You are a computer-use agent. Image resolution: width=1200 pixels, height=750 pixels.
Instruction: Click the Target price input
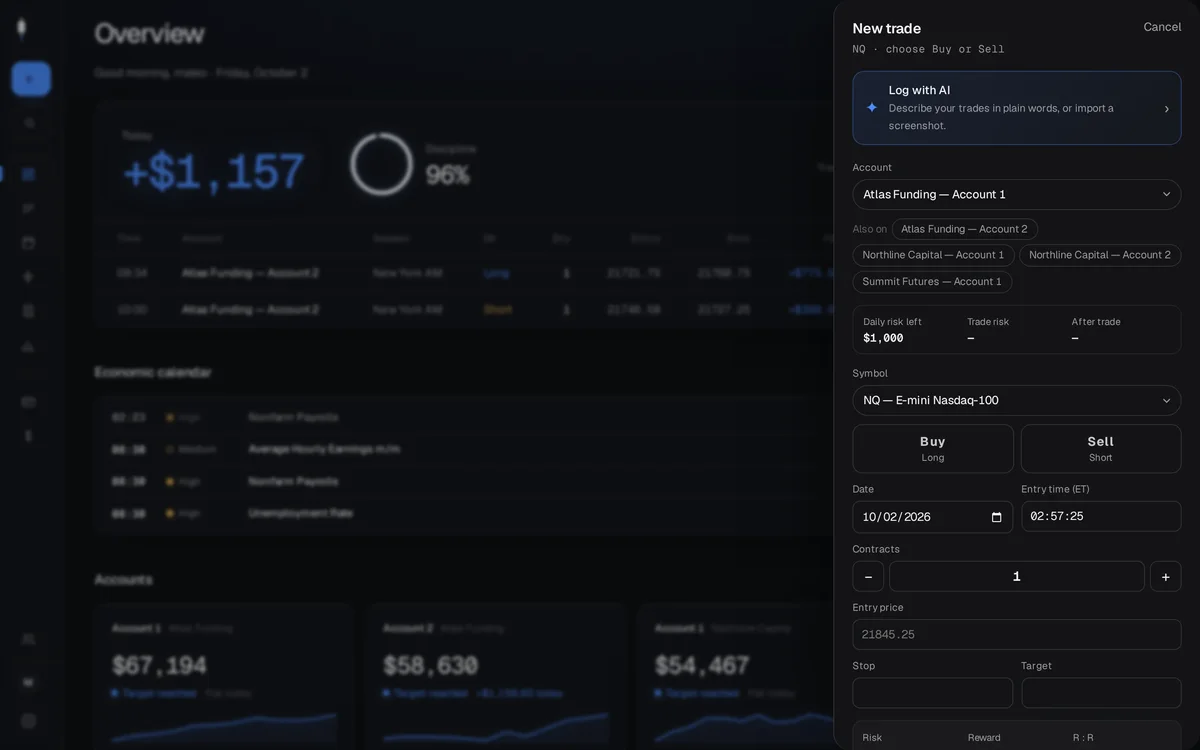pyautogui.click(x=1101, y=693)
